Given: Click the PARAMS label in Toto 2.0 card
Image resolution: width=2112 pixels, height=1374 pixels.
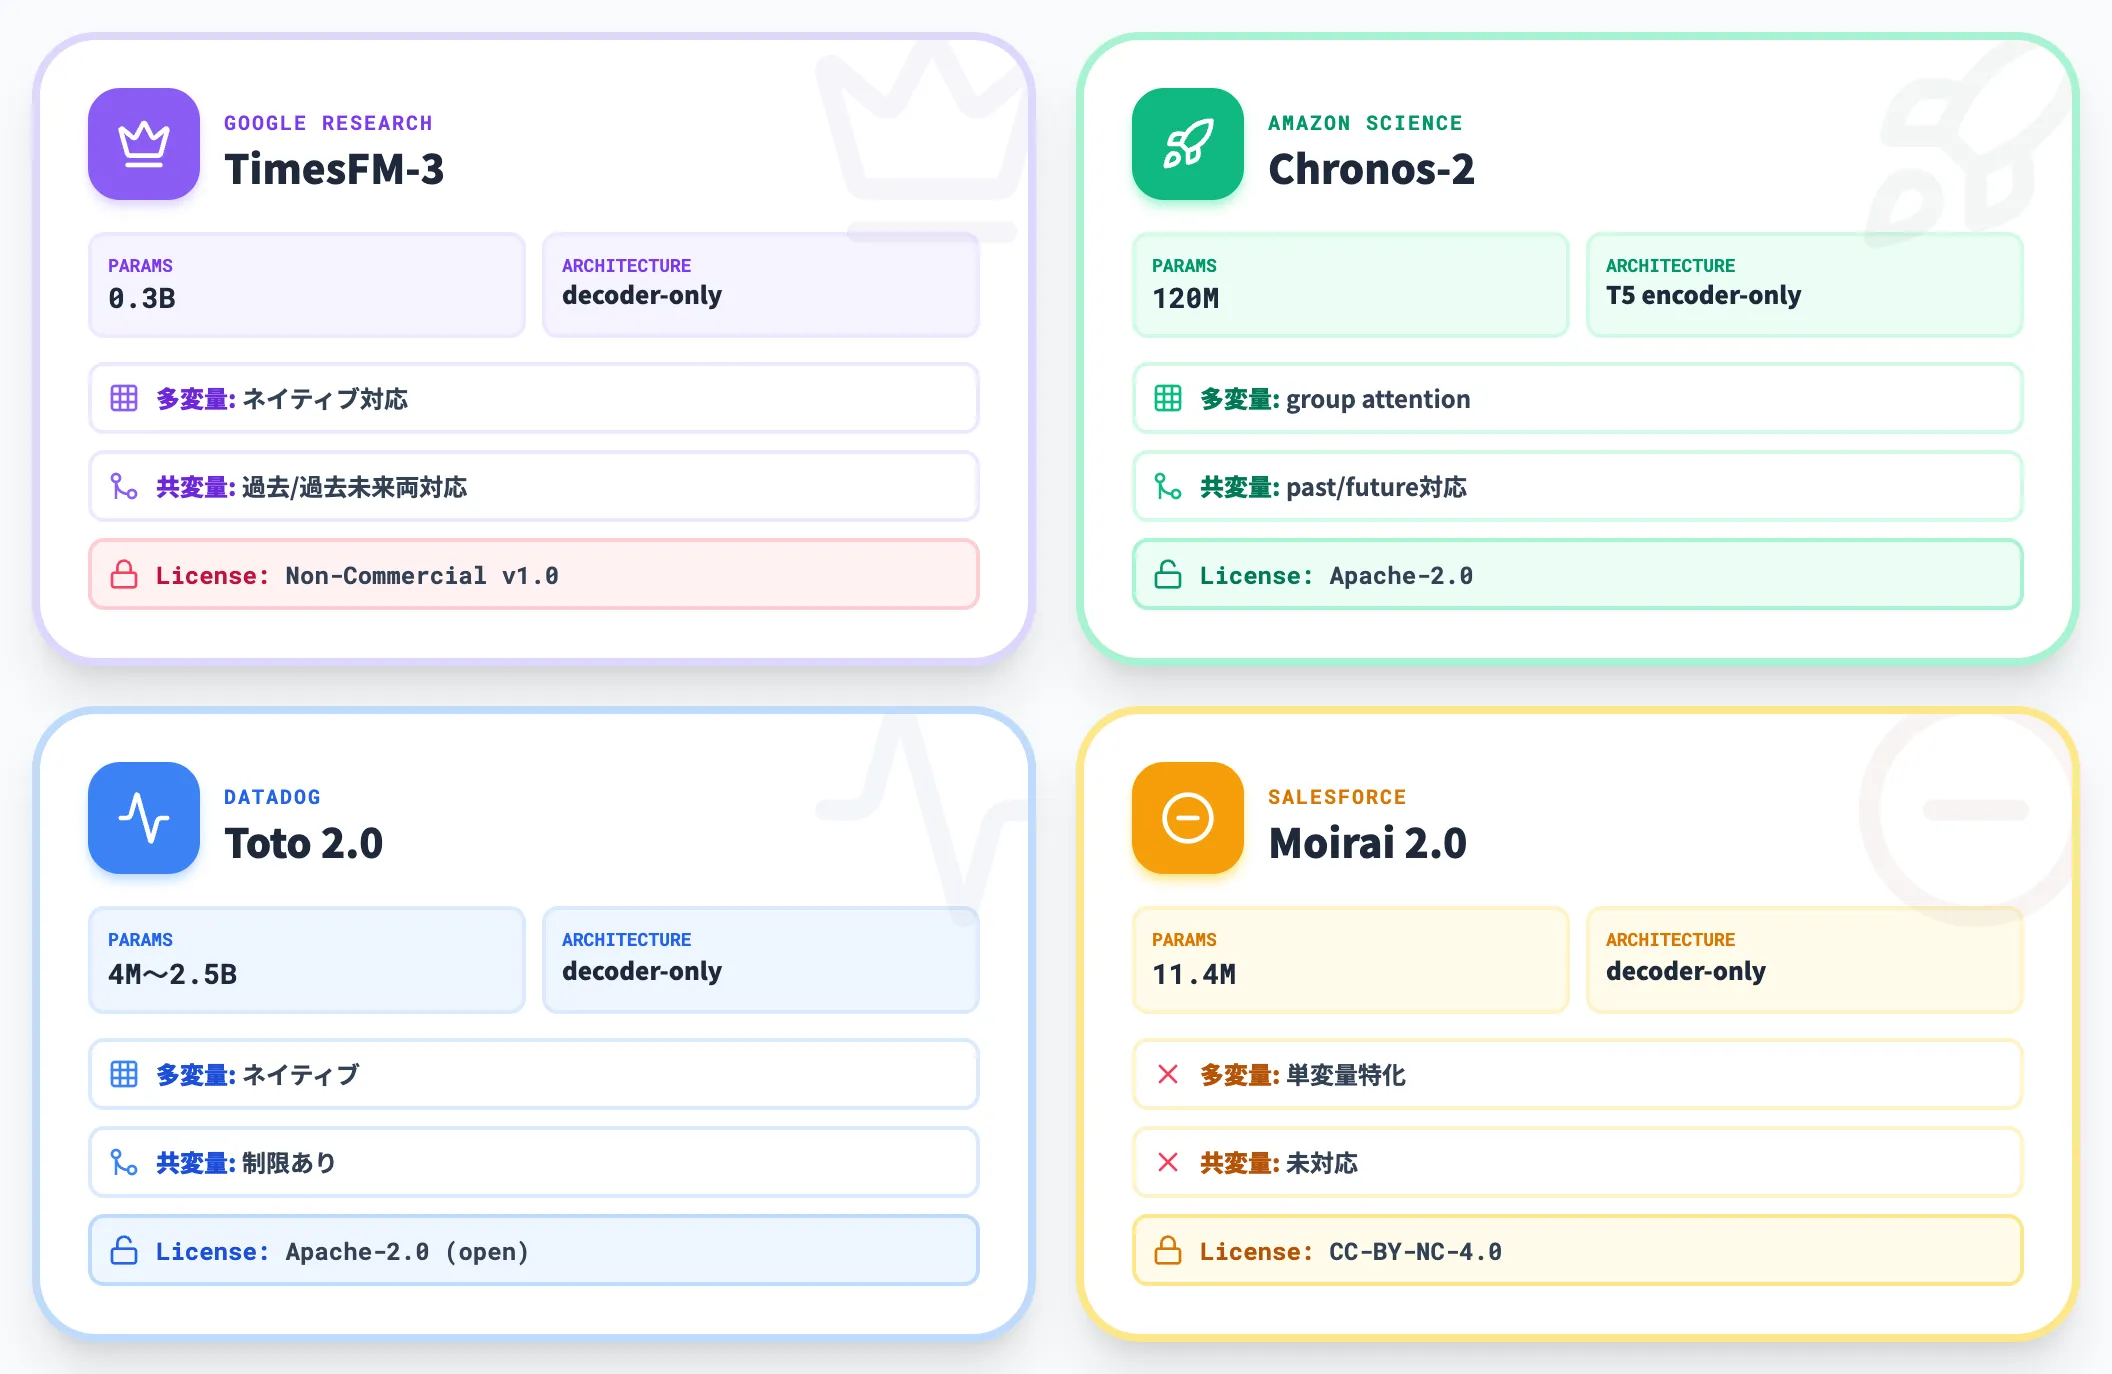Looking at the screenshot, I should pyautogui.click(x=140, y=940).
